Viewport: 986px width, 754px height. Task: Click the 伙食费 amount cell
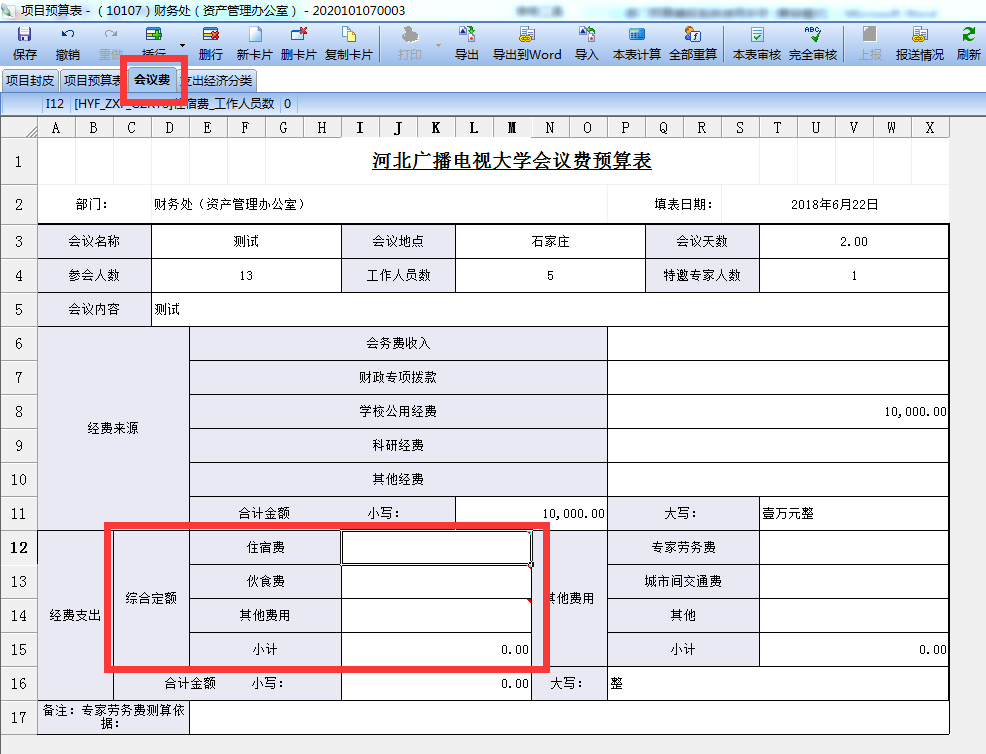click(436, 581)
